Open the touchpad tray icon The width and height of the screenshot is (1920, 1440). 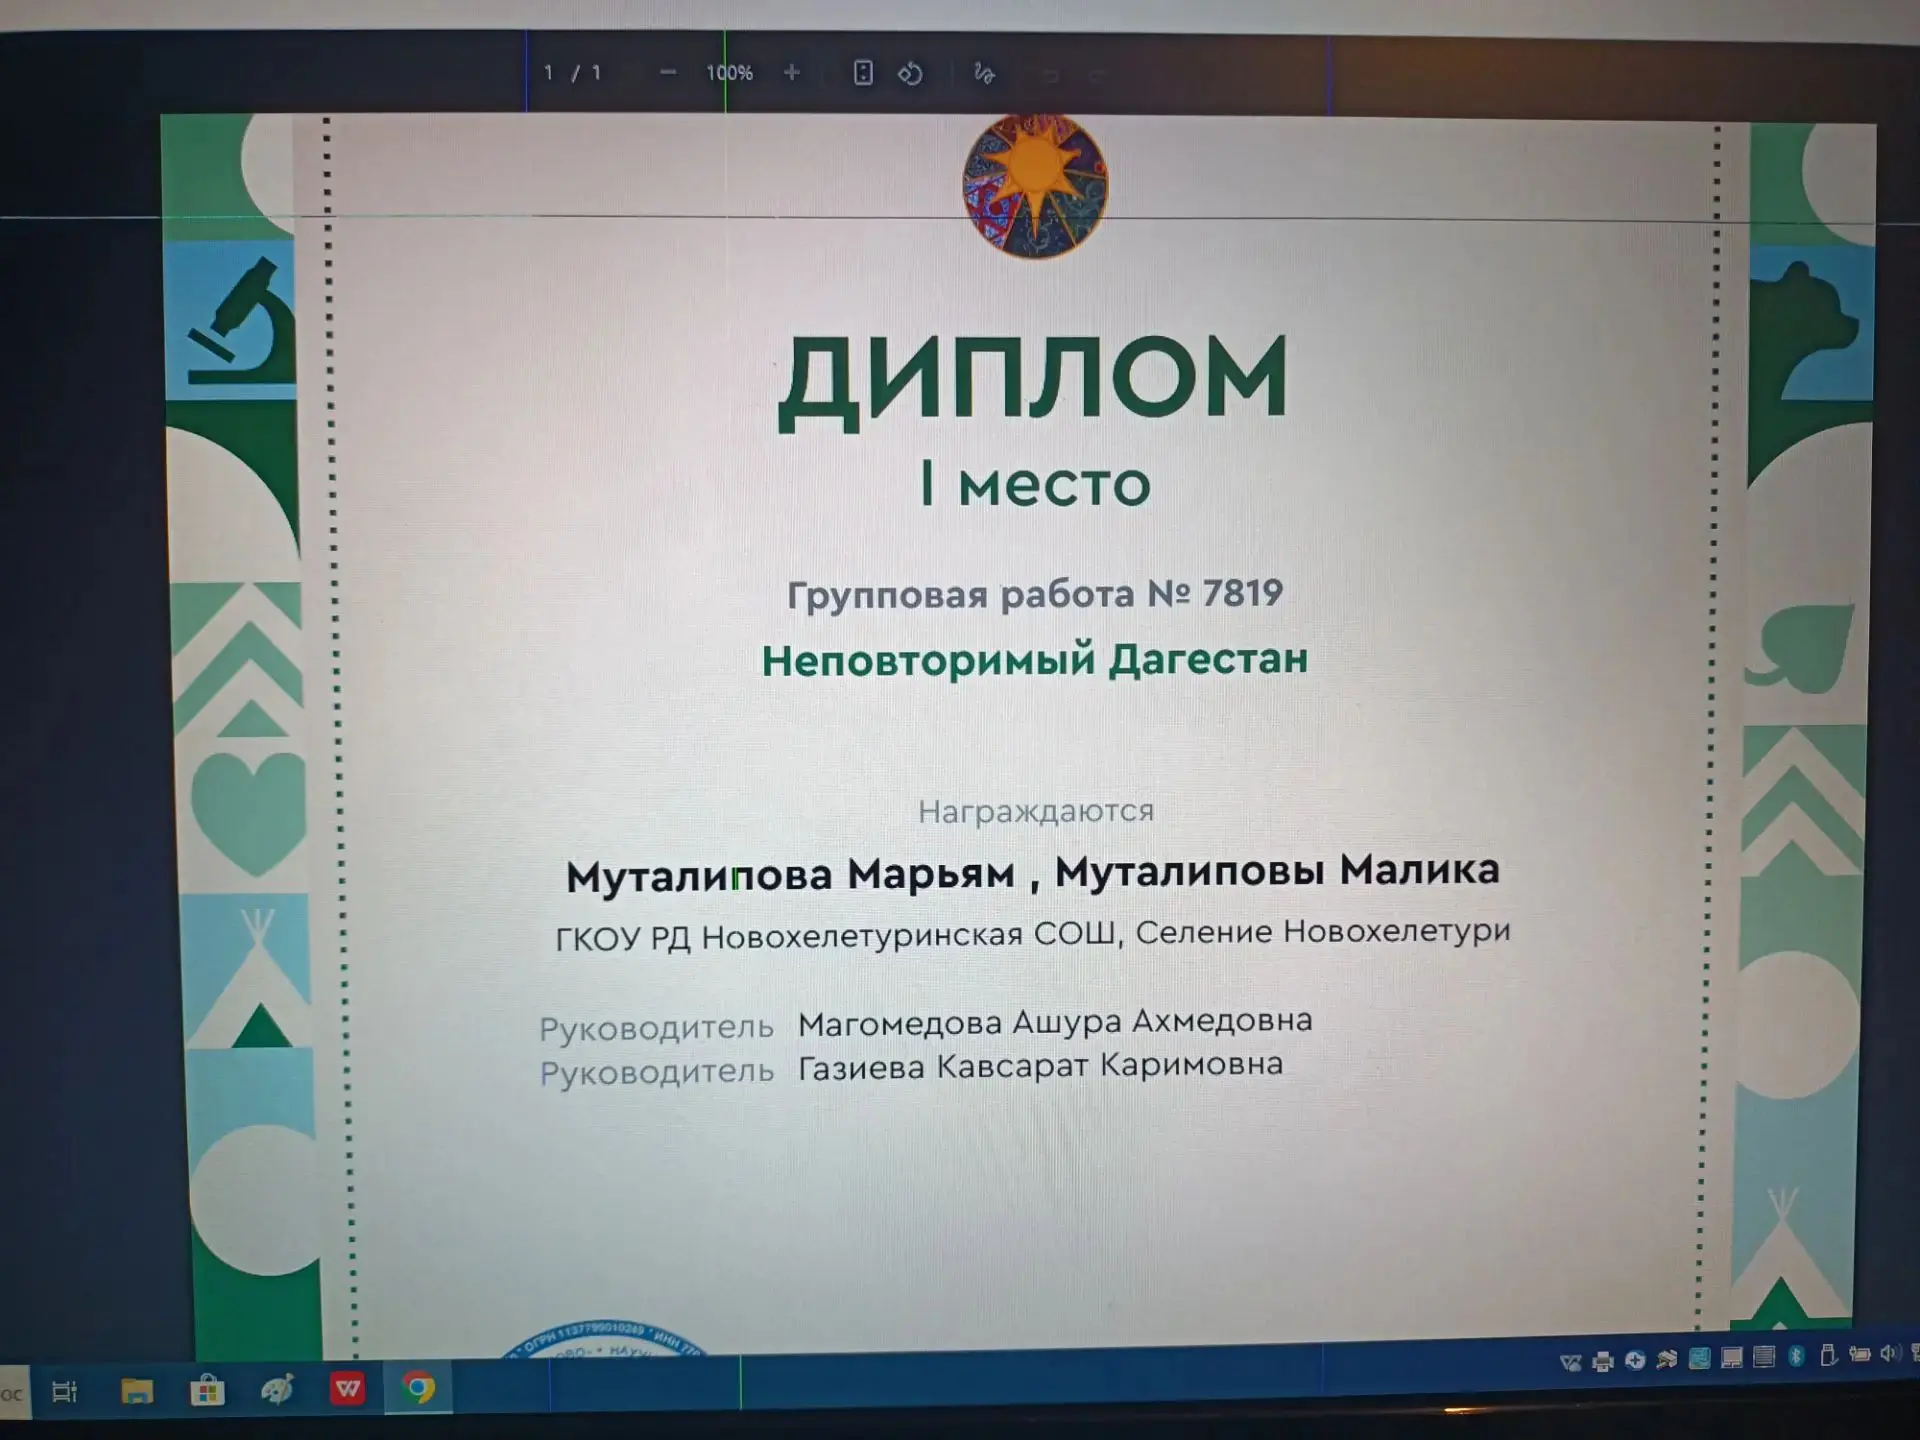(1732, 1358)
